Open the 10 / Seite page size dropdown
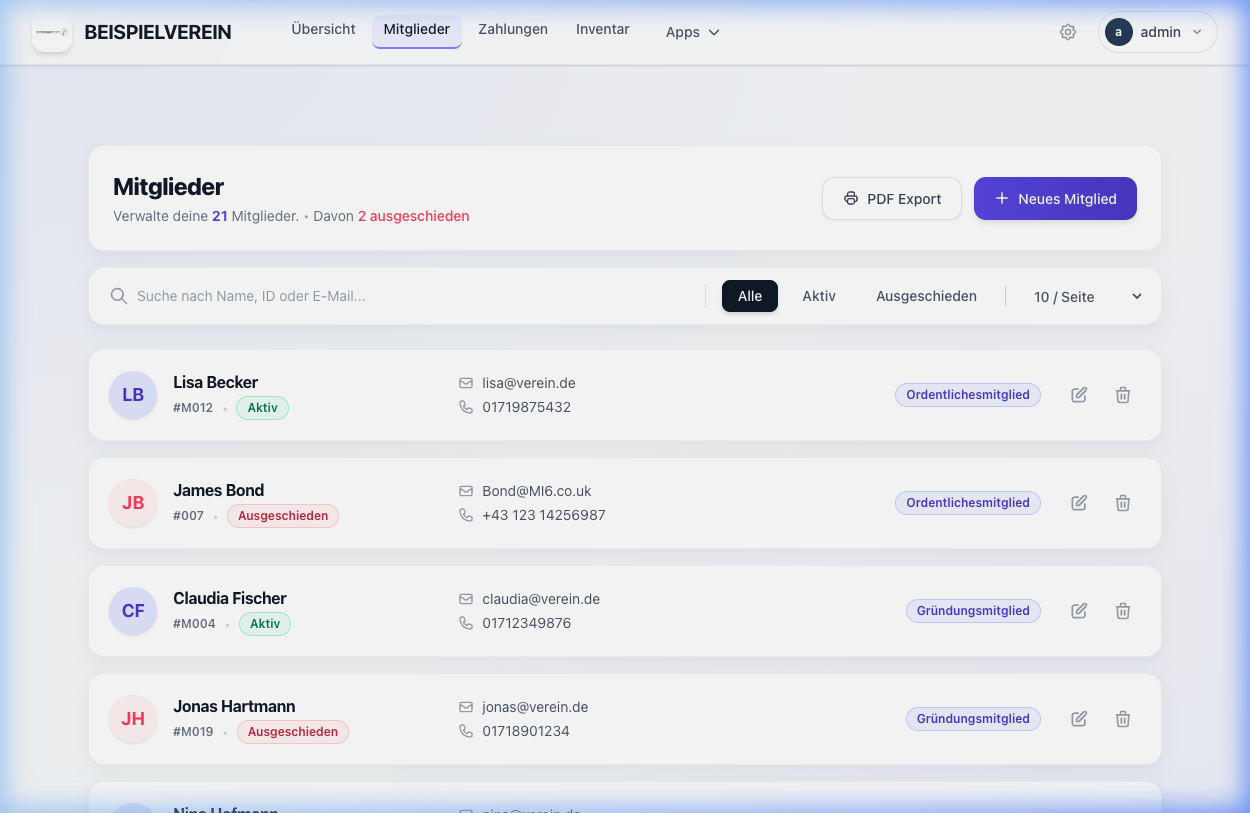This screenshot has width=1250, height=813. 1087,297
